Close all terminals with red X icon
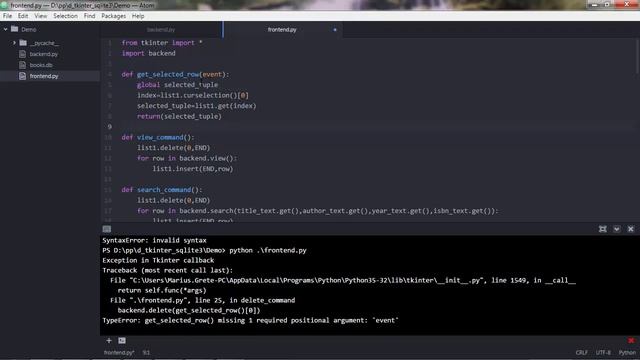The image size is (640, 360). click(631, 340)
